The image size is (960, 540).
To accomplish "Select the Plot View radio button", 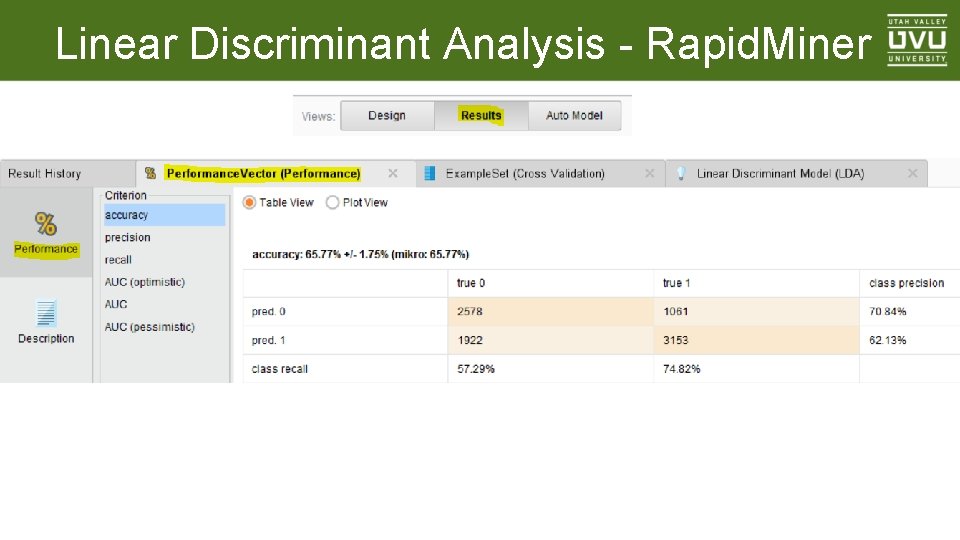I will [x=332, y=203].
